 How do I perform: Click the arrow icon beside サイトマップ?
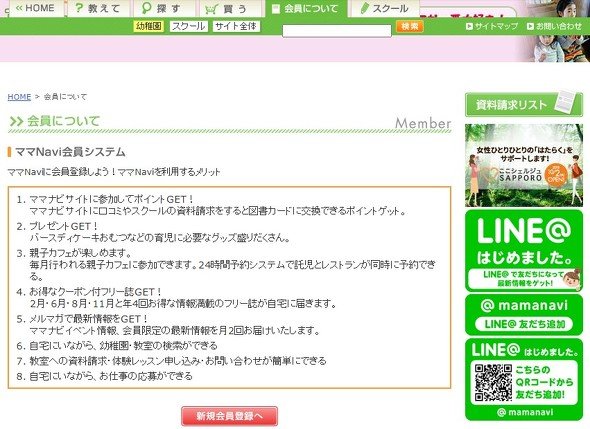pos(469,26)
